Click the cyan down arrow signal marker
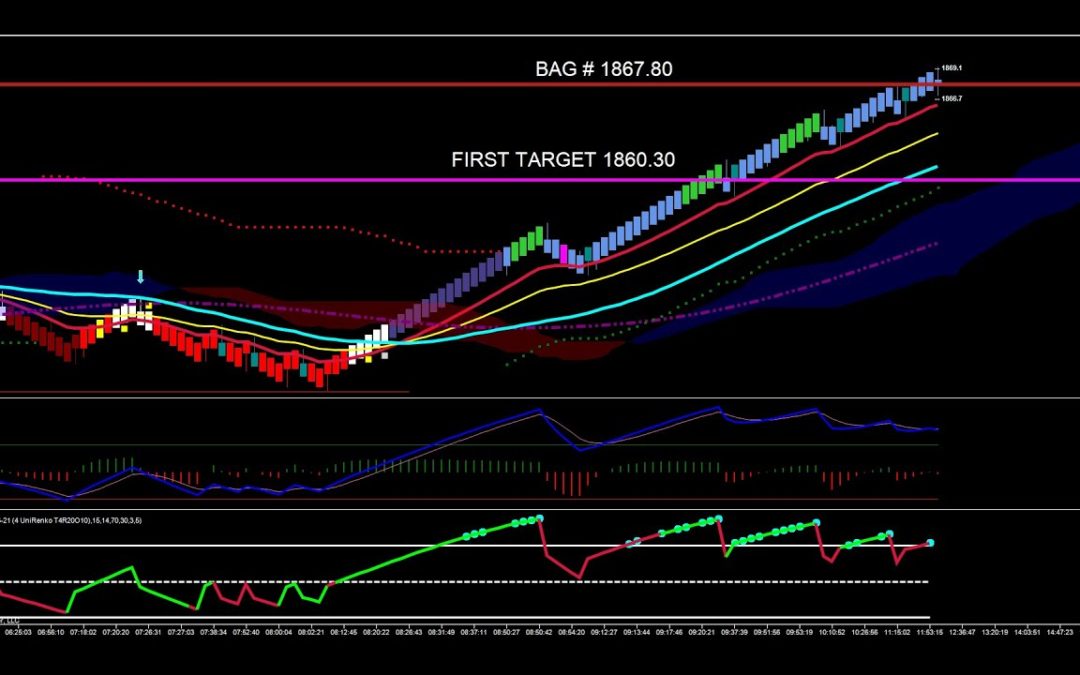This screenshot has height=675, width=1080. [140, 276]
